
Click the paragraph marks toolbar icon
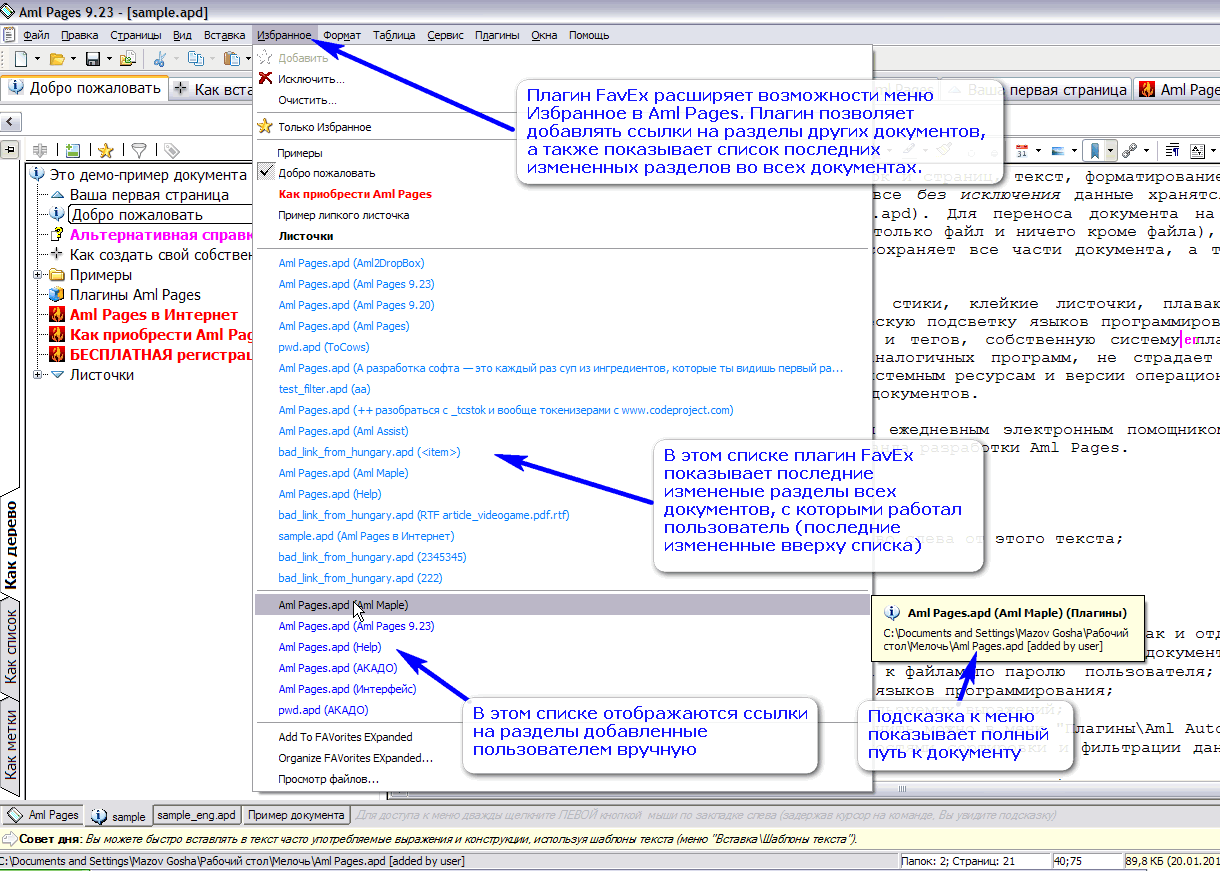coord(1172,151)
